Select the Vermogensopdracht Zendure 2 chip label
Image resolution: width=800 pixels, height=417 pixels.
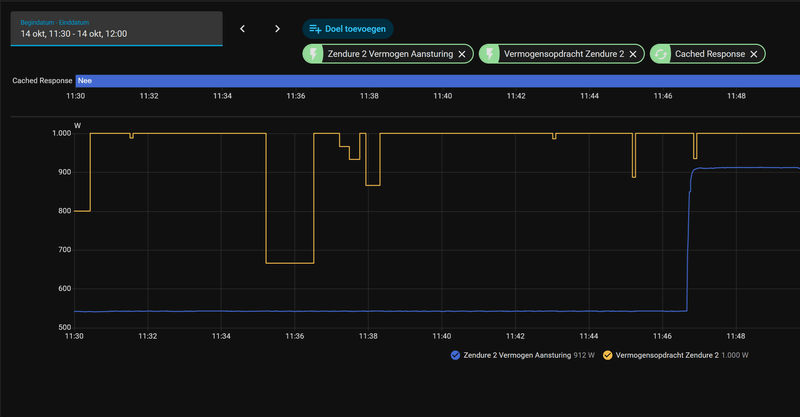tap(564, 54)
